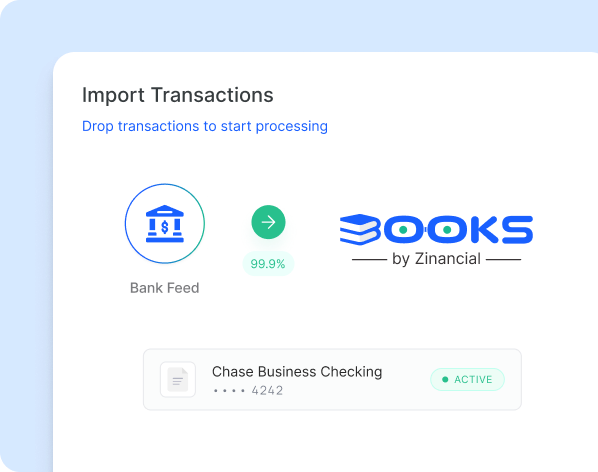Click the horizontal line right of by Zinancial
This screenshot has width=598, height=472.
pyautogui.click(x=503, y=260)
